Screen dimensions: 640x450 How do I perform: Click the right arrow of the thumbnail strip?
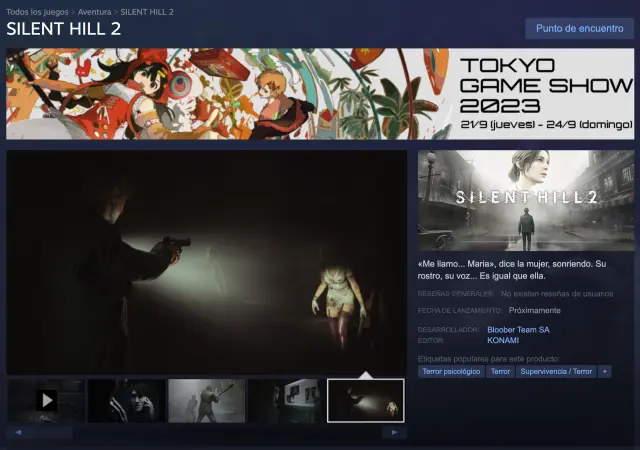pyautogui.click(x=394, y=432)
